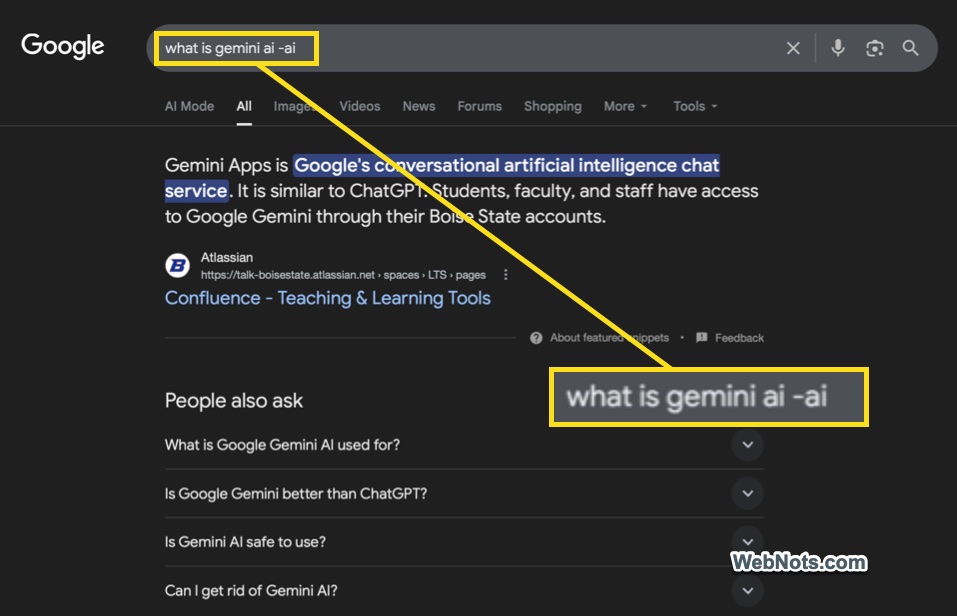Click the Atlassian site name
Viewport: 957px width, 616px height.
coord(226,258)
